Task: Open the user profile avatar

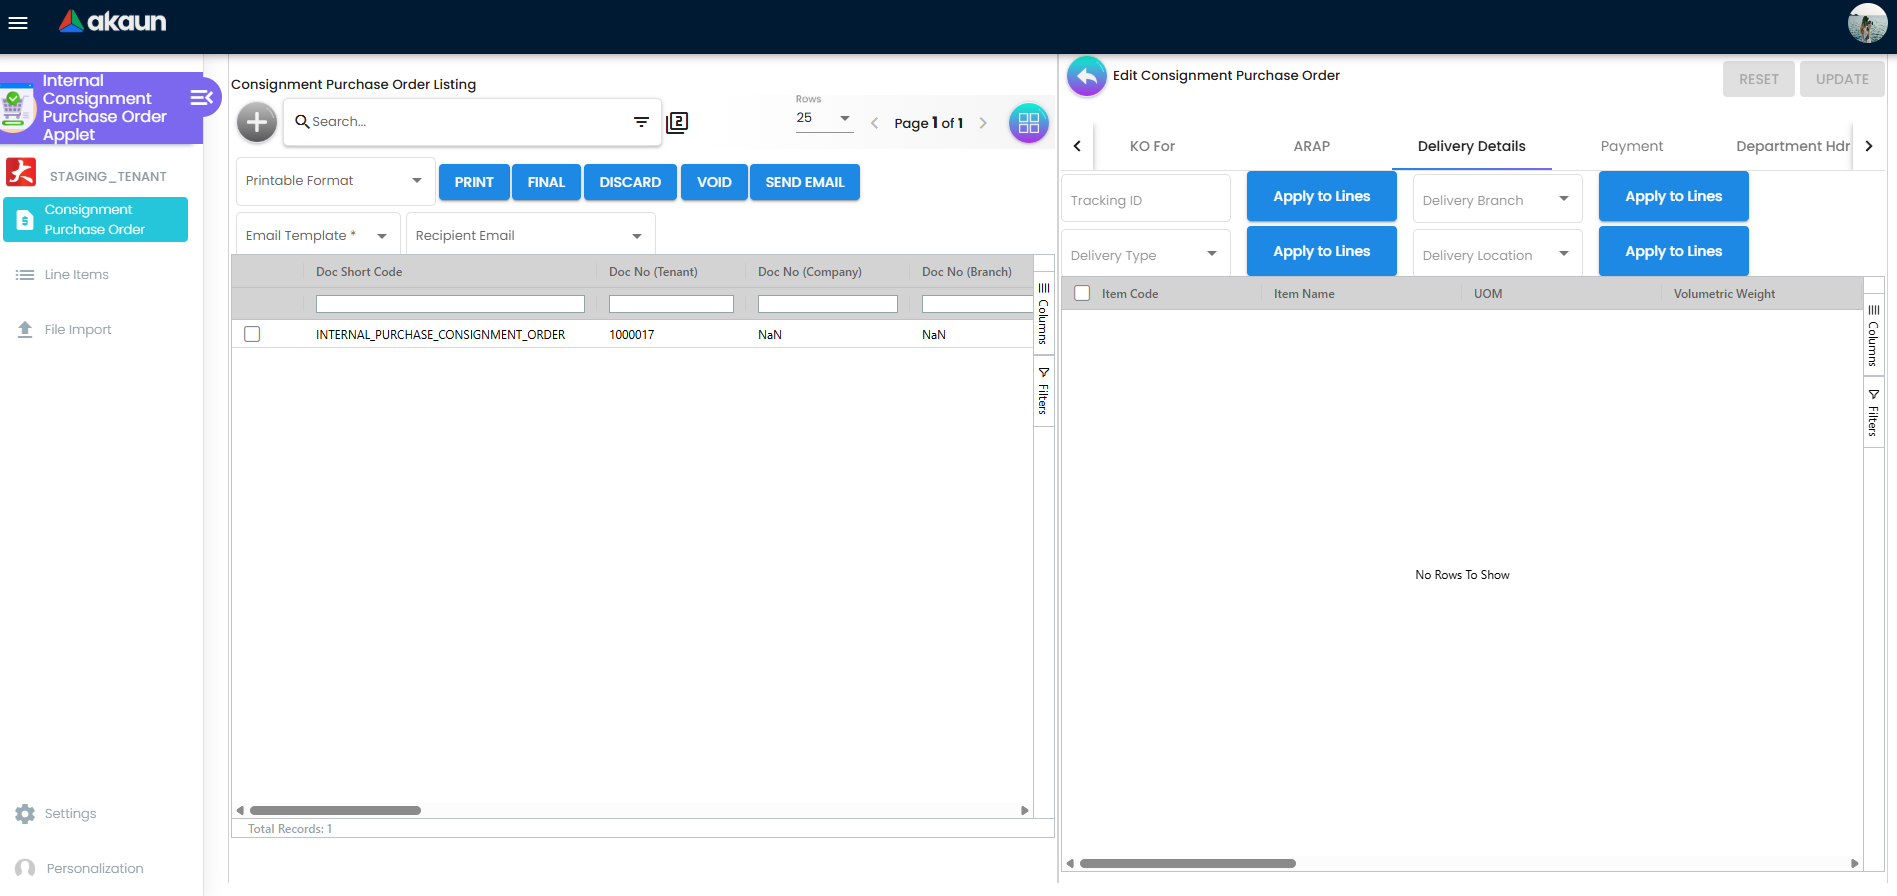Action: point(1867,23)
